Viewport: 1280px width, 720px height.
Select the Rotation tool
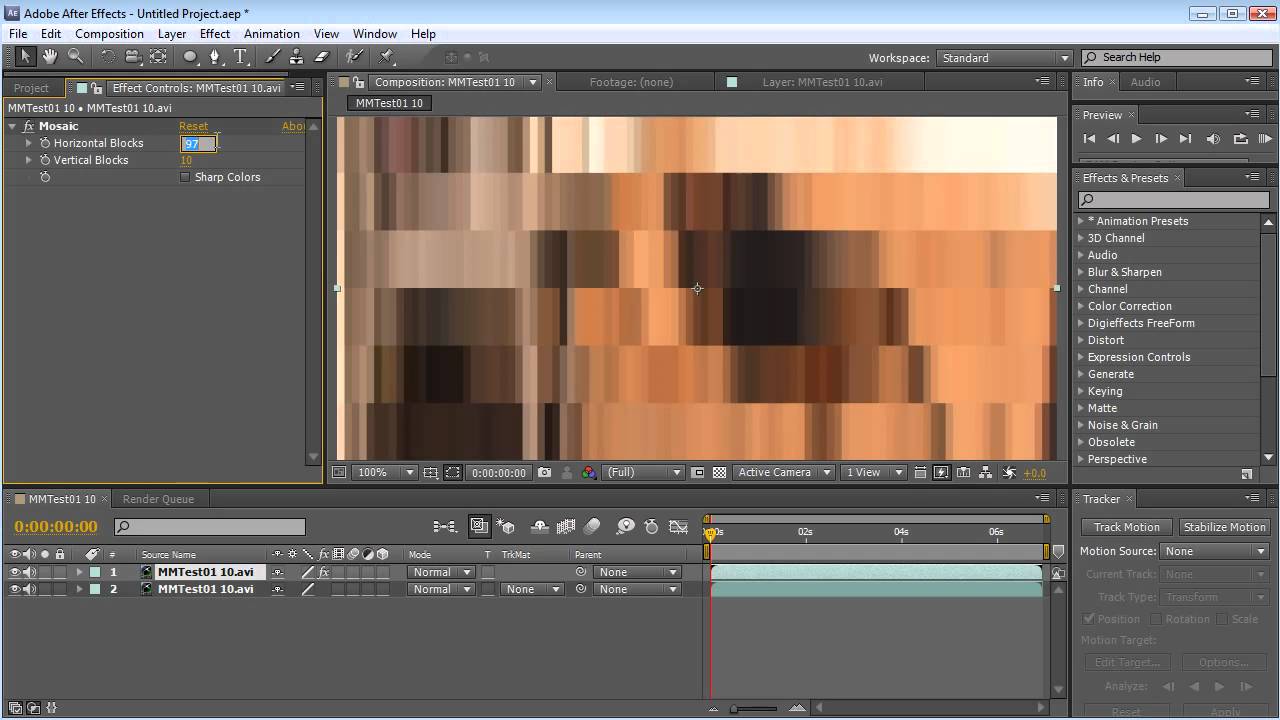pyautogui.click(x=107, y=57)
